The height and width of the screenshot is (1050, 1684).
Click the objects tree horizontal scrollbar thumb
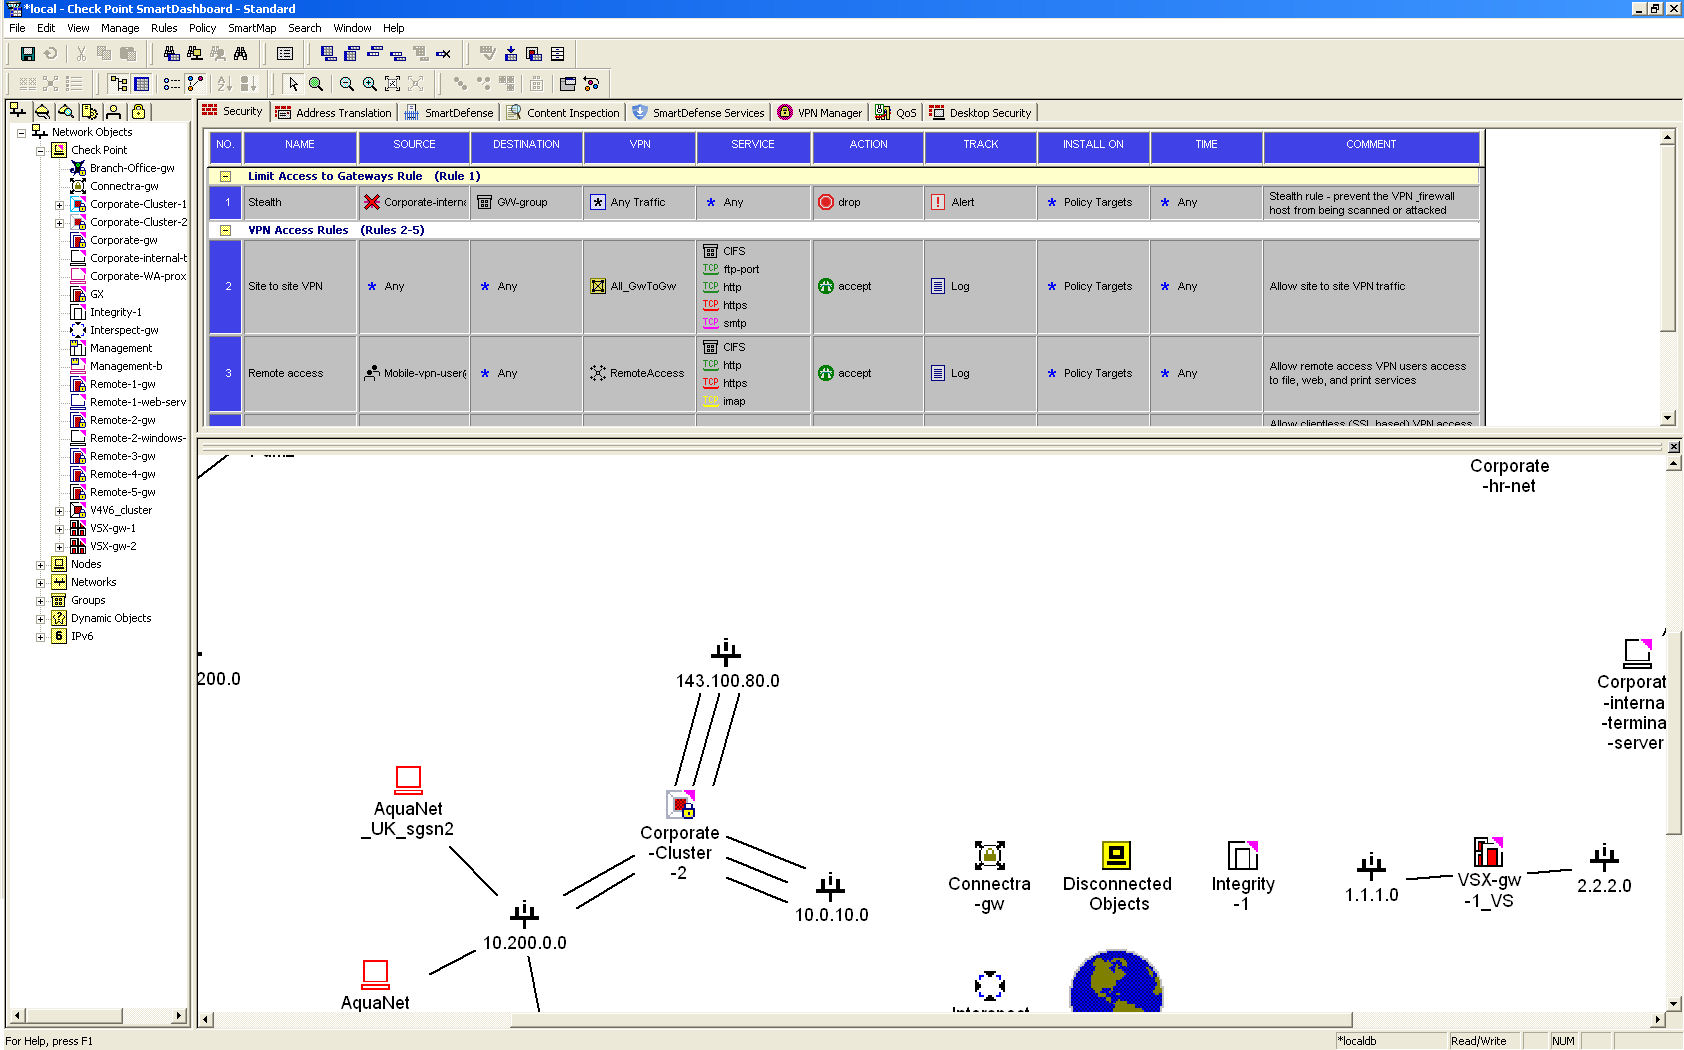pos(72,1016)
